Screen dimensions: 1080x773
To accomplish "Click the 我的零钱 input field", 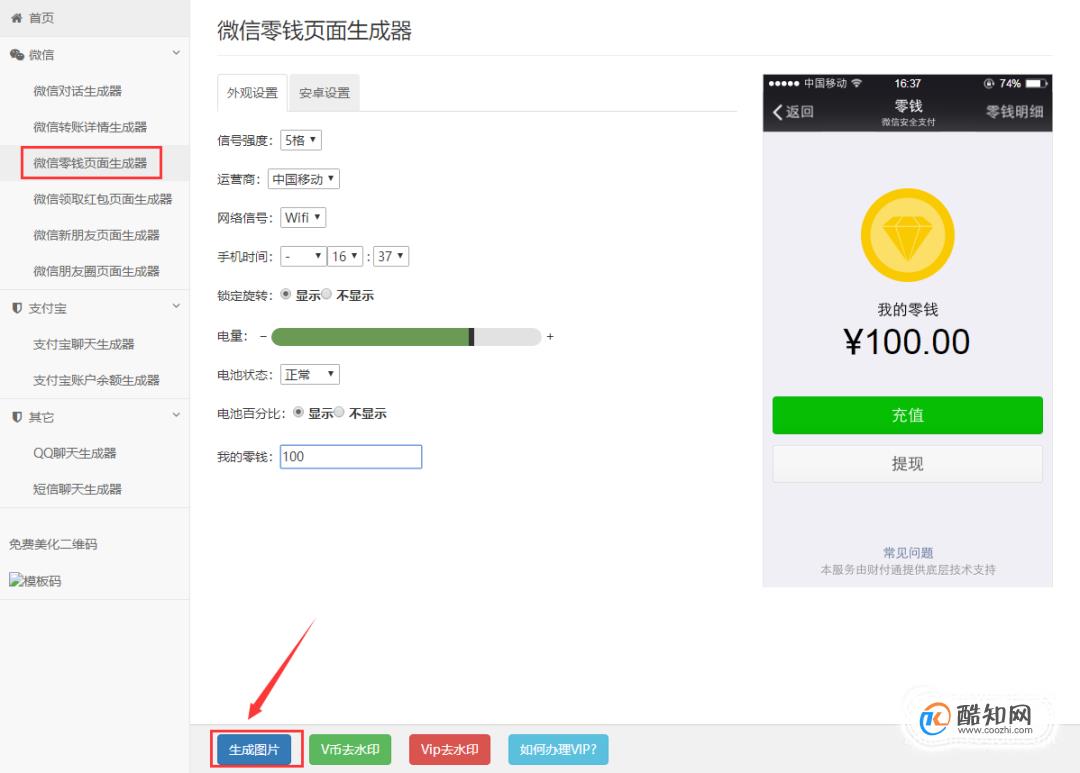I will 351,457.
